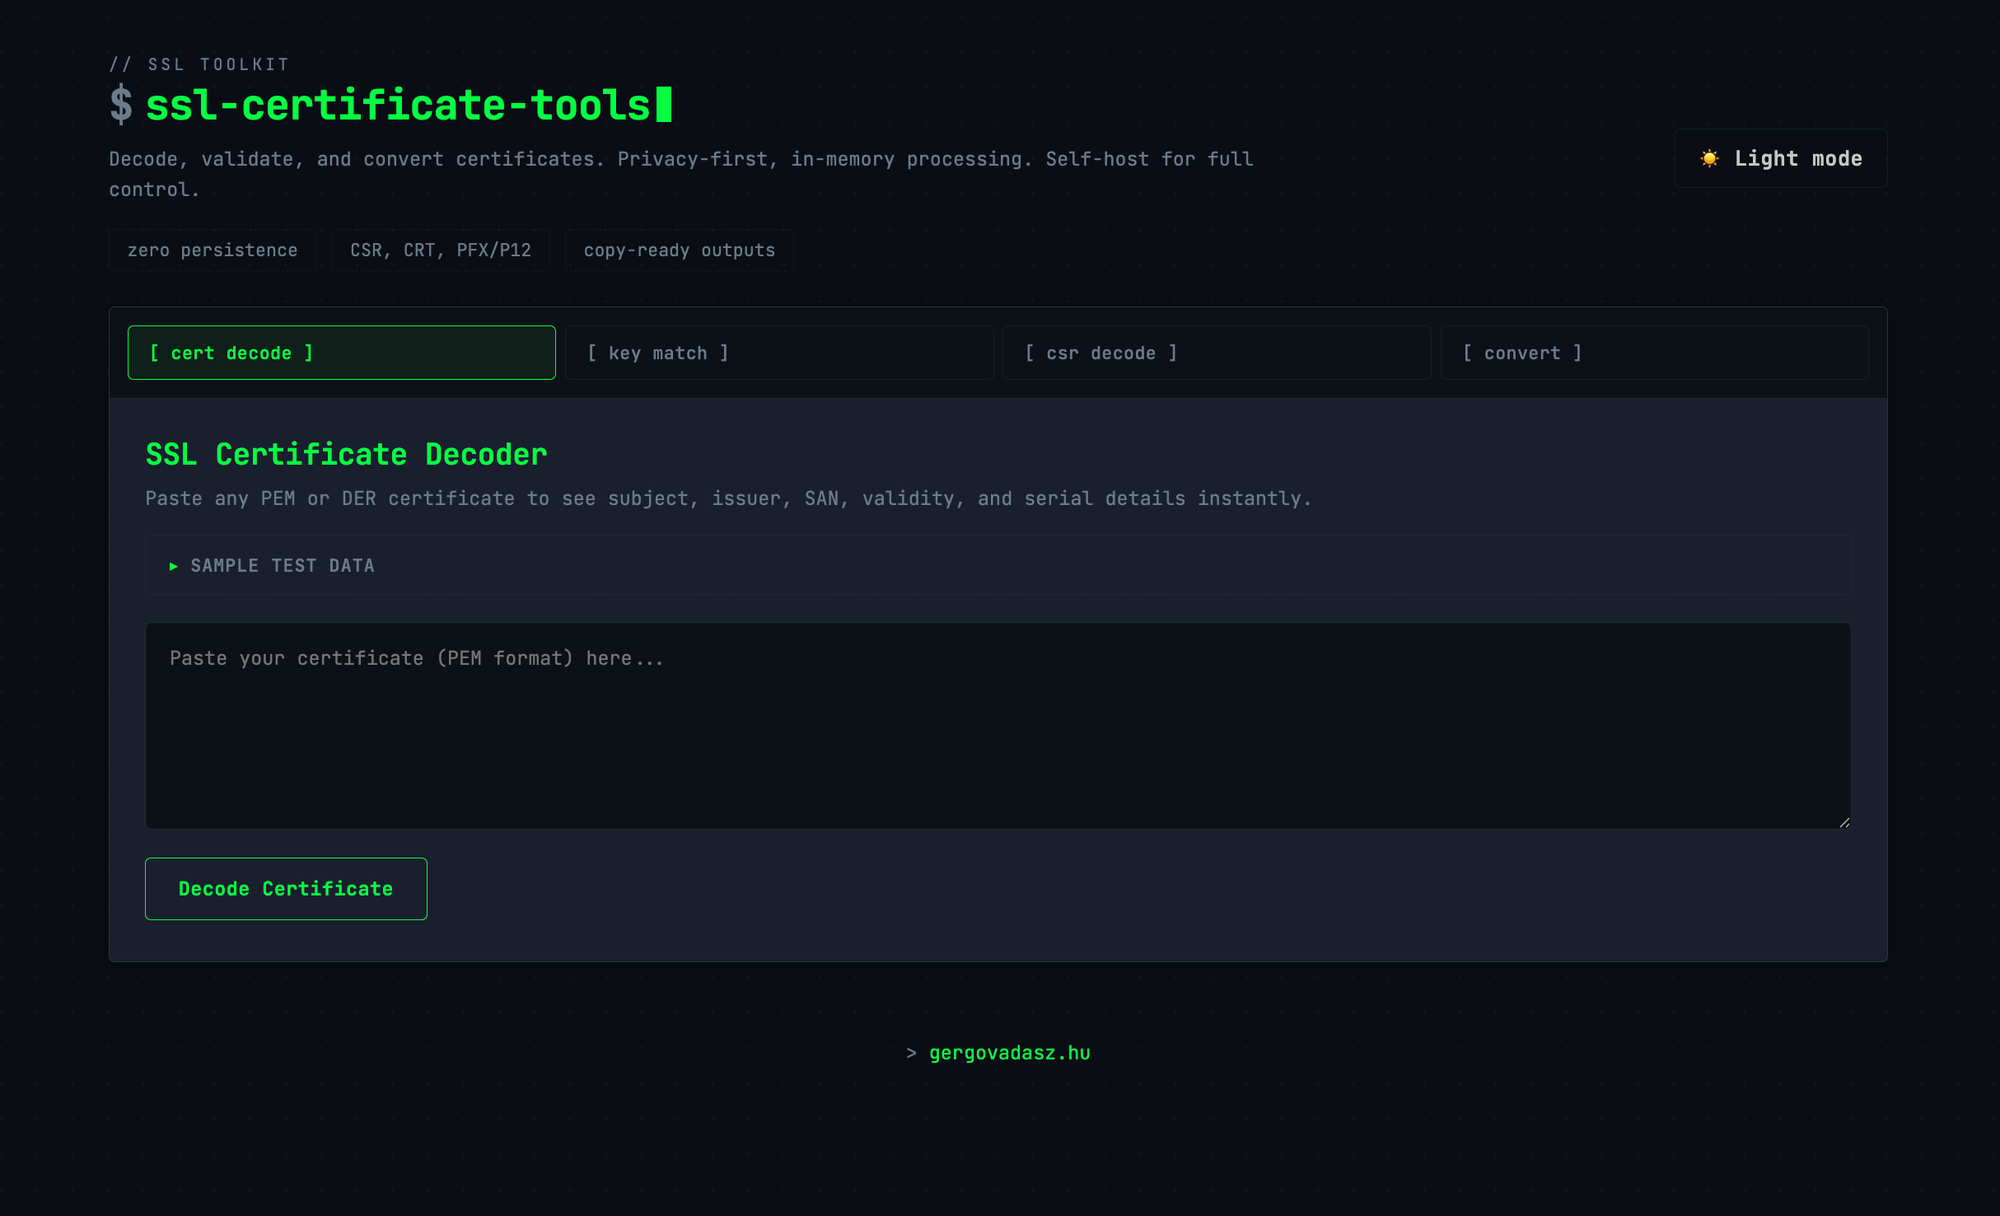The width and height of the screenshot is (2000, 1216).
Task: Open the cert decode tab
Action: (x=341, y=353)
